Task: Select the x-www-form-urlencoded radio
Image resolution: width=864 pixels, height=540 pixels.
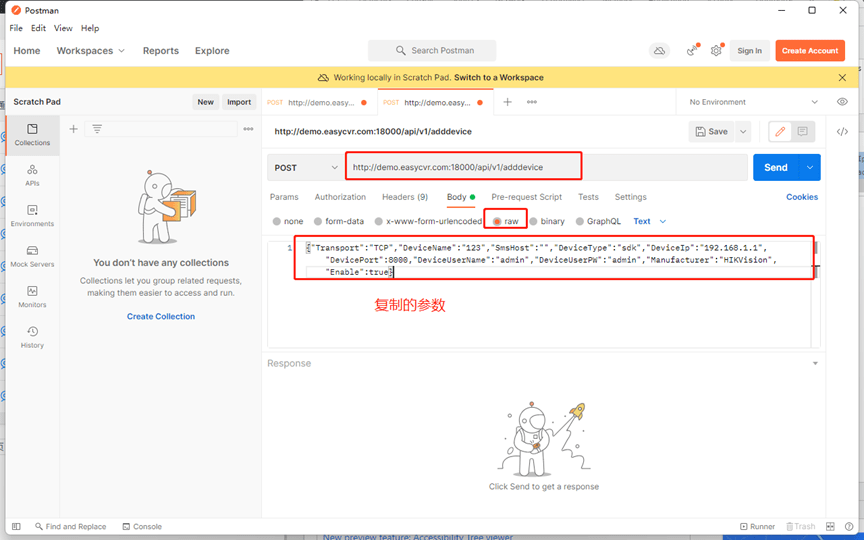Action: pyautogui.click(x=379, y=222)
